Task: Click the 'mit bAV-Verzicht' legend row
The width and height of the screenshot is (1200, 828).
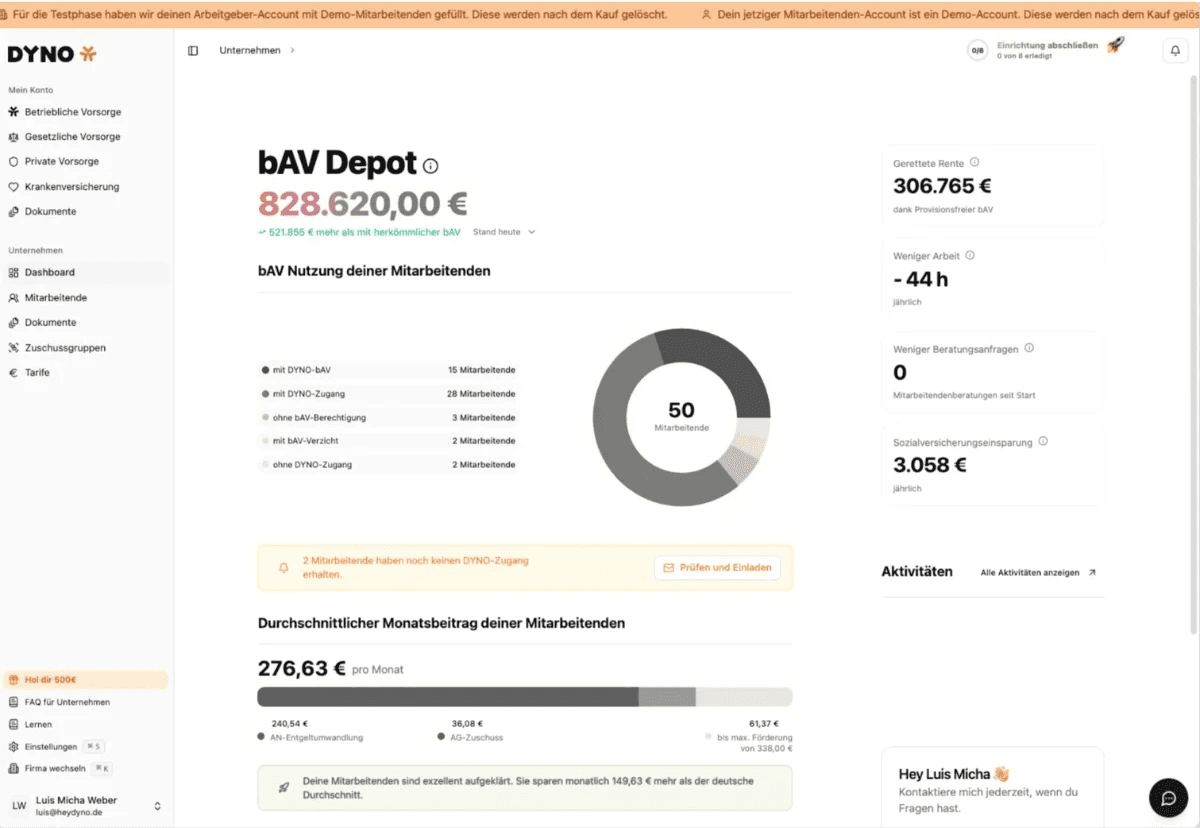Action: pyautogui.click(x=387, y=441)
